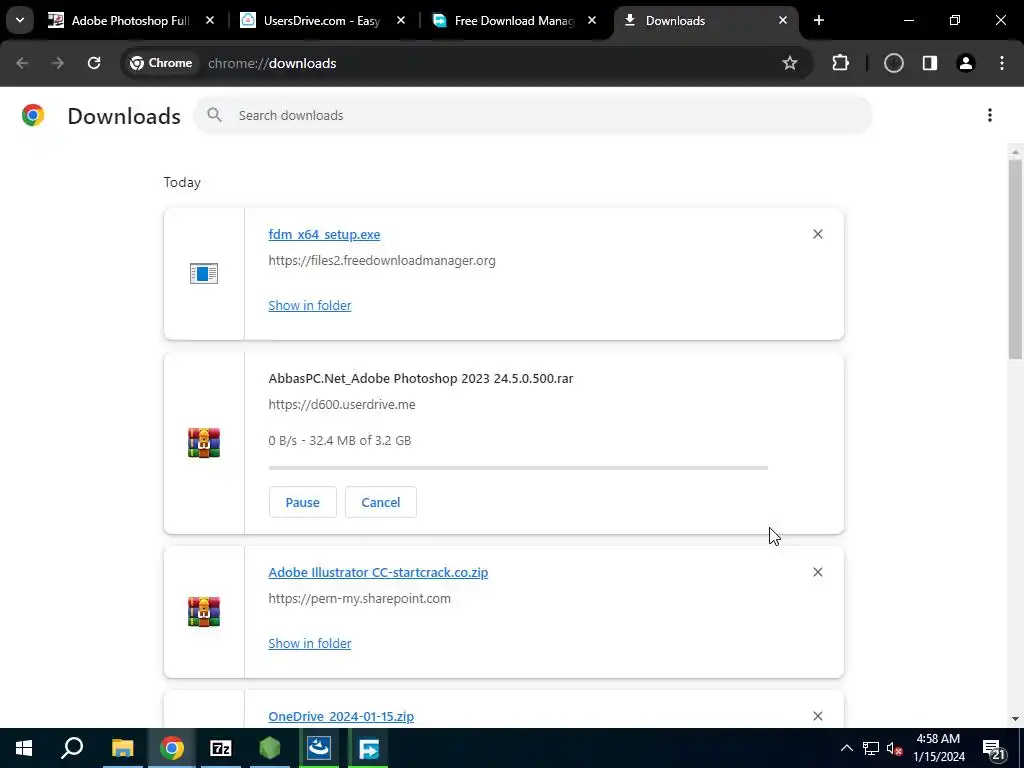Click the page vertical scrollbar thumb
Screen dimensions: 1024x768
1015,259
